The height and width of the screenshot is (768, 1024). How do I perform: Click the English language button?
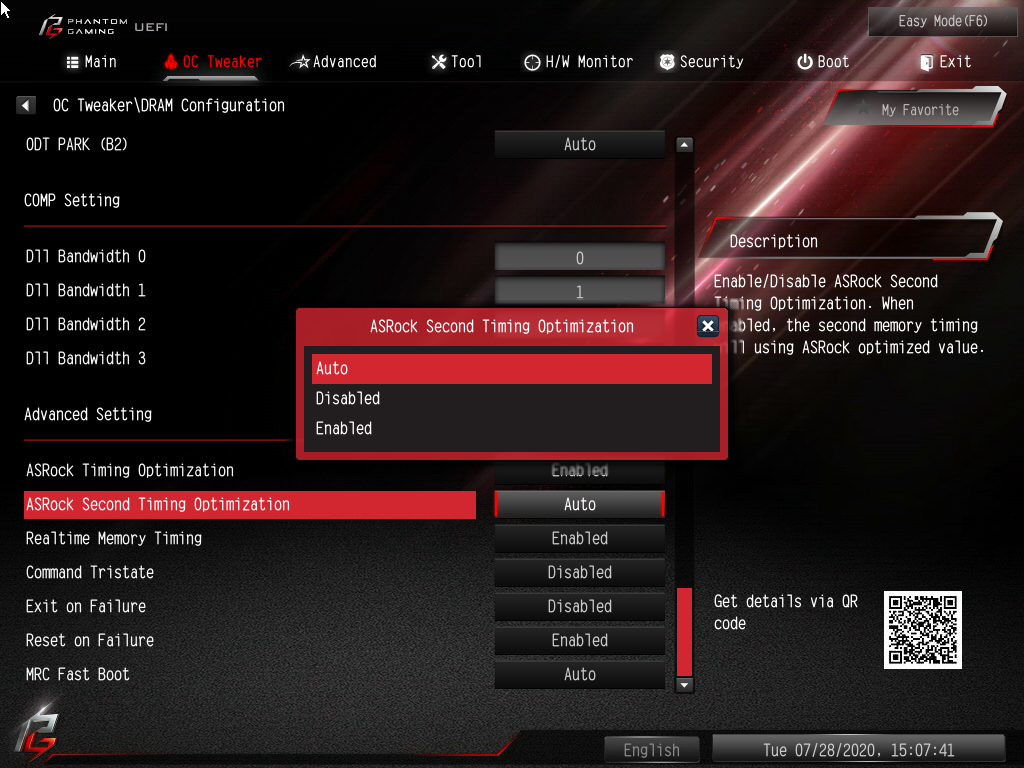651,750
